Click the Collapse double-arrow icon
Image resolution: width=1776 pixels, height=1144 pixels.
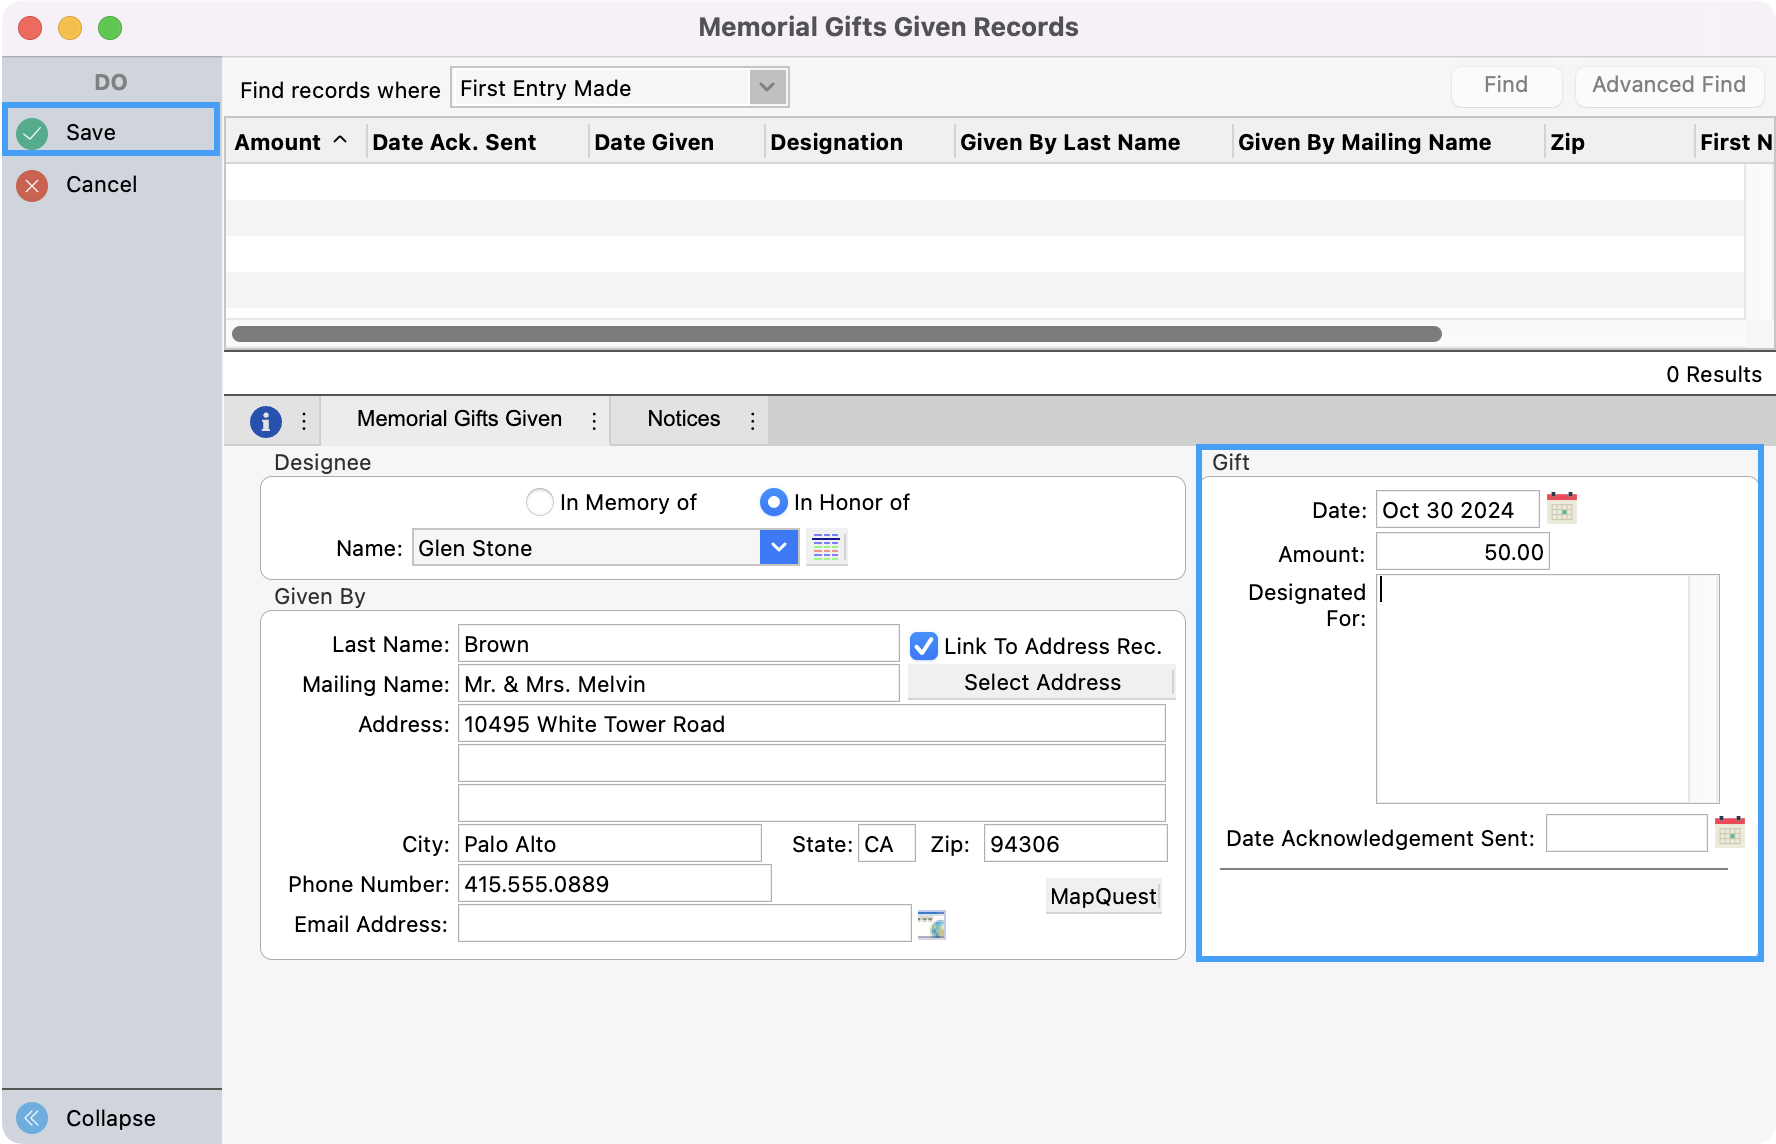[33, 1118]
